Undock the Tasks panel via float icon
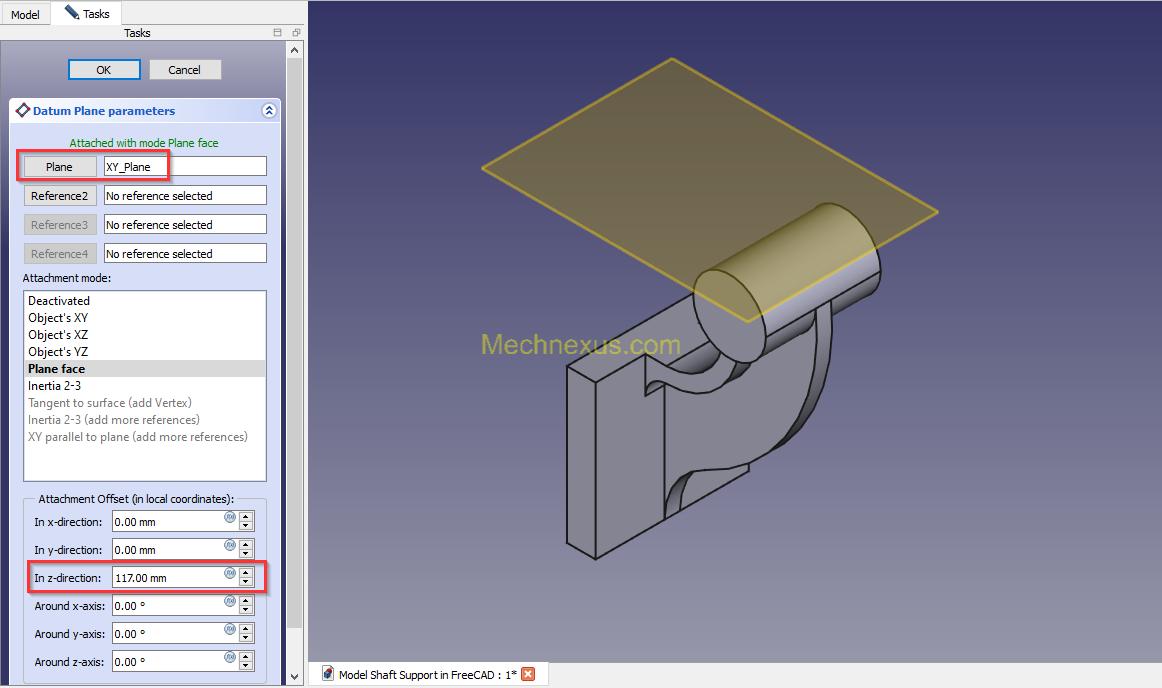Viewport: 1162px width, 688px height. point(296,33)
